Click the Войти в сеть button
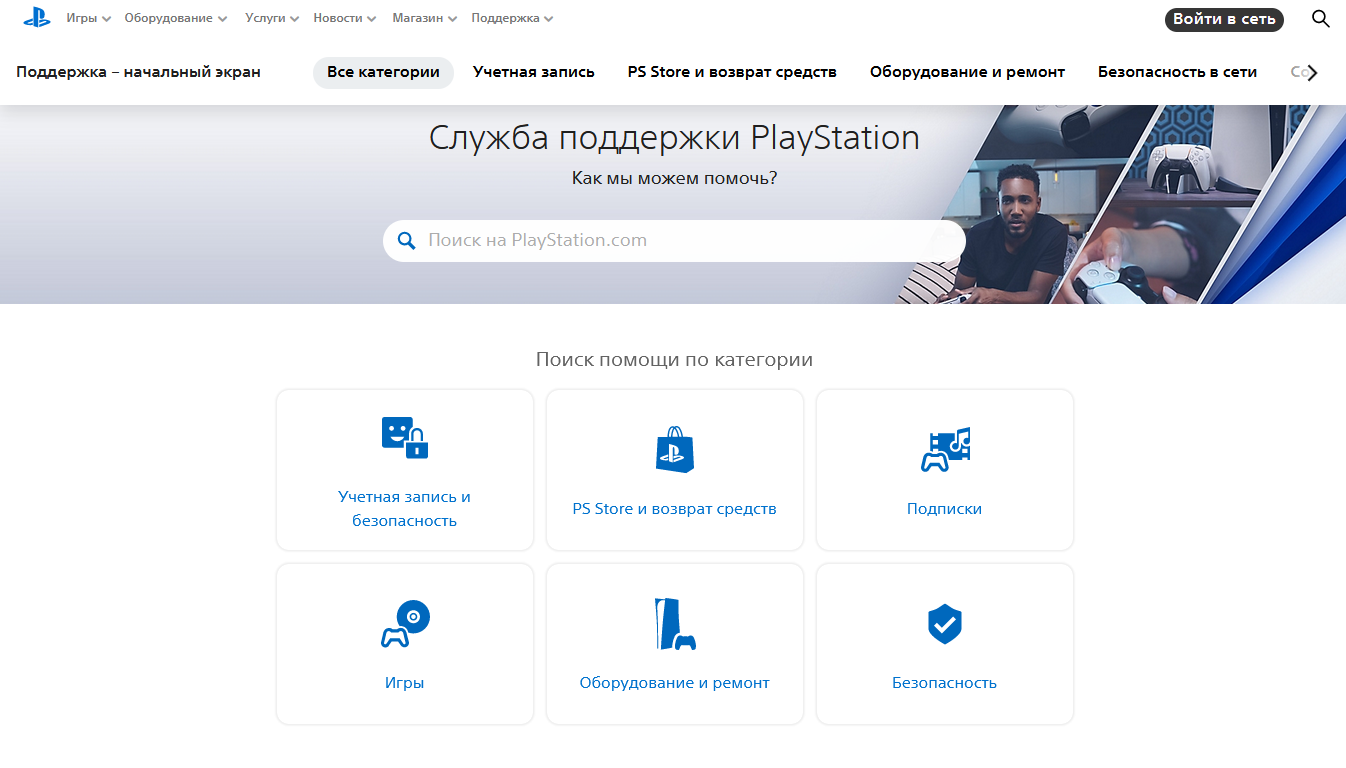This screenshot has height=768, width=1346. pos(1224,19)
